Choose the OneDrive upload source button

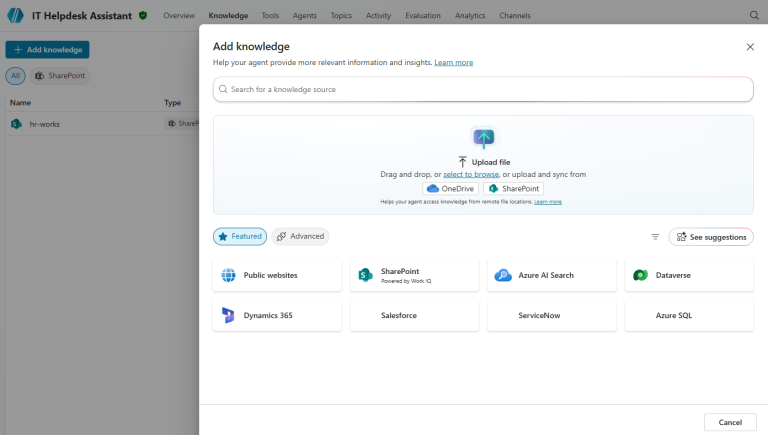(451, 189)
